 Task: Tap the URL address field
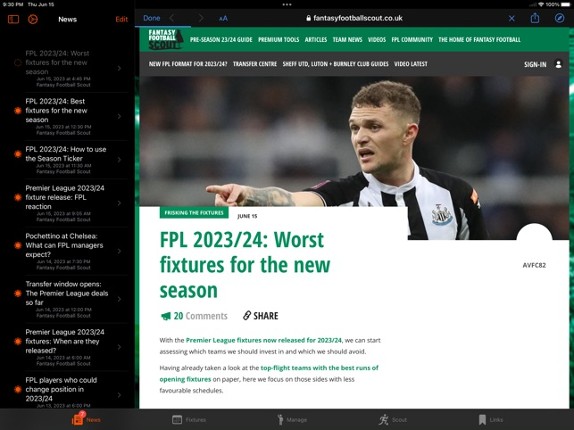coord(354,18)
